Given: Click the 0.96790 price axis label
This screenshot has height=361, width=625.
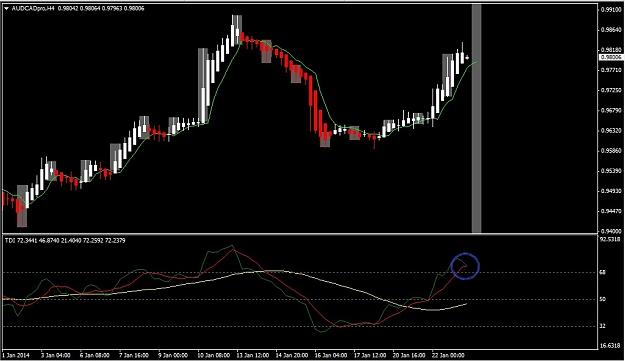Looking at the screenshot, I should coord(611,110).
